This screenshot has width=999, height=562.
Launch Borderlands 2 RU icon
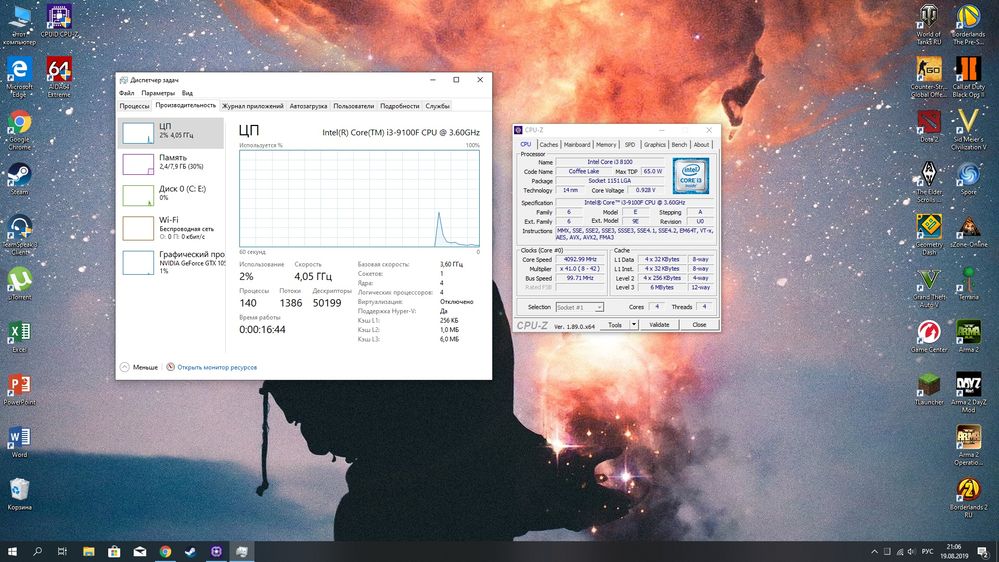[968, 498]
